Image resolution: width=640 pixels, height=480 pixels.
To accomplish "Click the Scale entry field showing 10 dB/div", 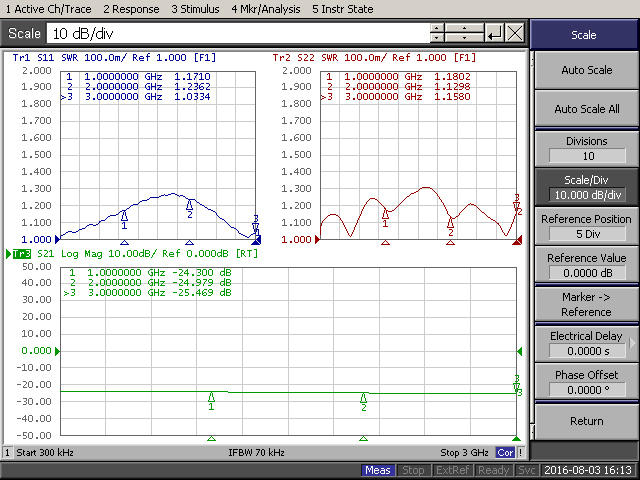I will [x=238, y=33].
